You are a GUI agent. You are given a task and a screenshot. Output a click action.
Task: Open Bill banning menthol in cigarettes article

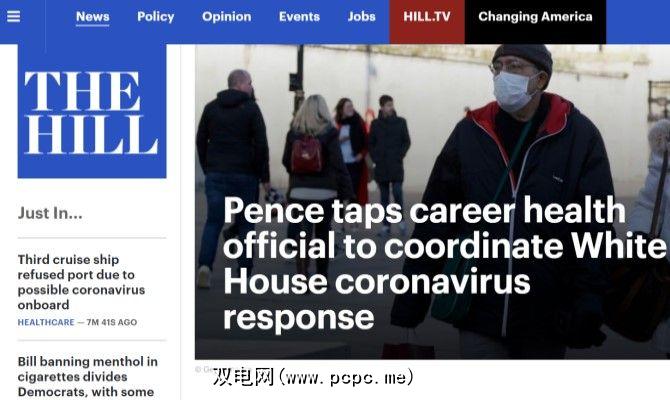click(88, 377)
